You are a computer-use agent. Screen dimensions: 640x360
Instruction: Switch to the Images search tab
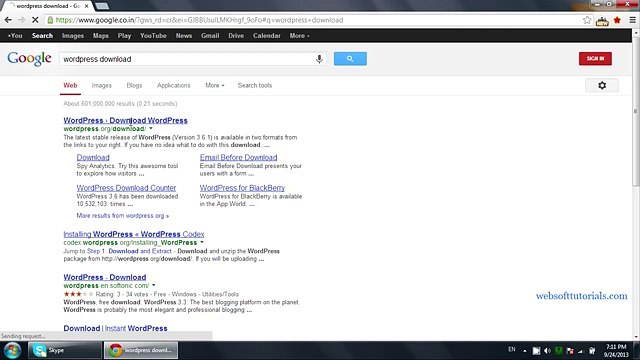click(x=102, y=85)
